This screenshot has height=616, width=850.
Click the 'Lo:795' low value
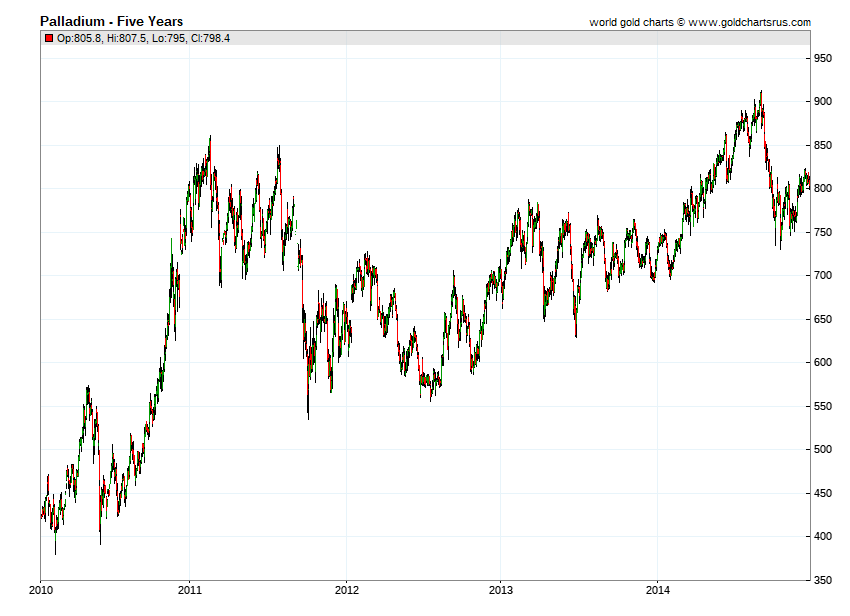[169, 38]
